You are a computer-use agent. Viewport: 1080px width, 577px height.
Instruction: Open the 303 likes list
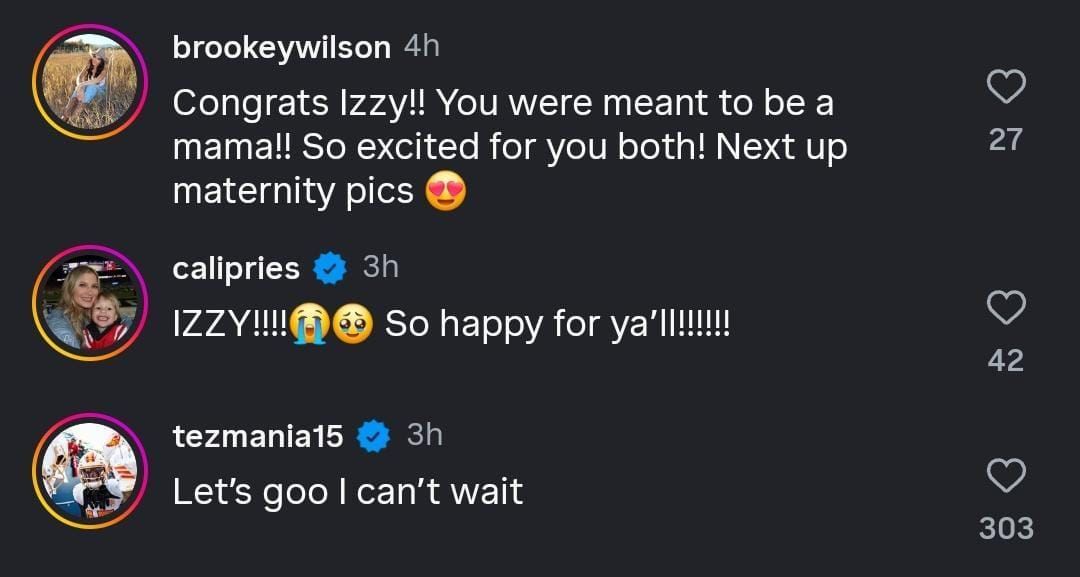click(x=1005, y=527)
